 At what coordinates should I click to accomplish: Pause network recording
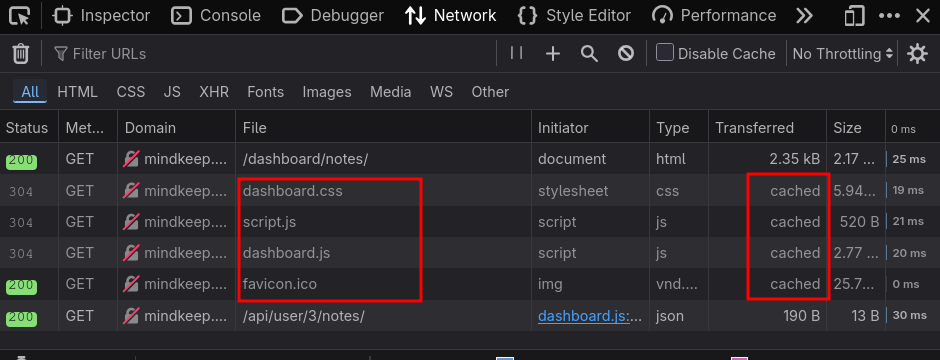[x=516, y=53]
